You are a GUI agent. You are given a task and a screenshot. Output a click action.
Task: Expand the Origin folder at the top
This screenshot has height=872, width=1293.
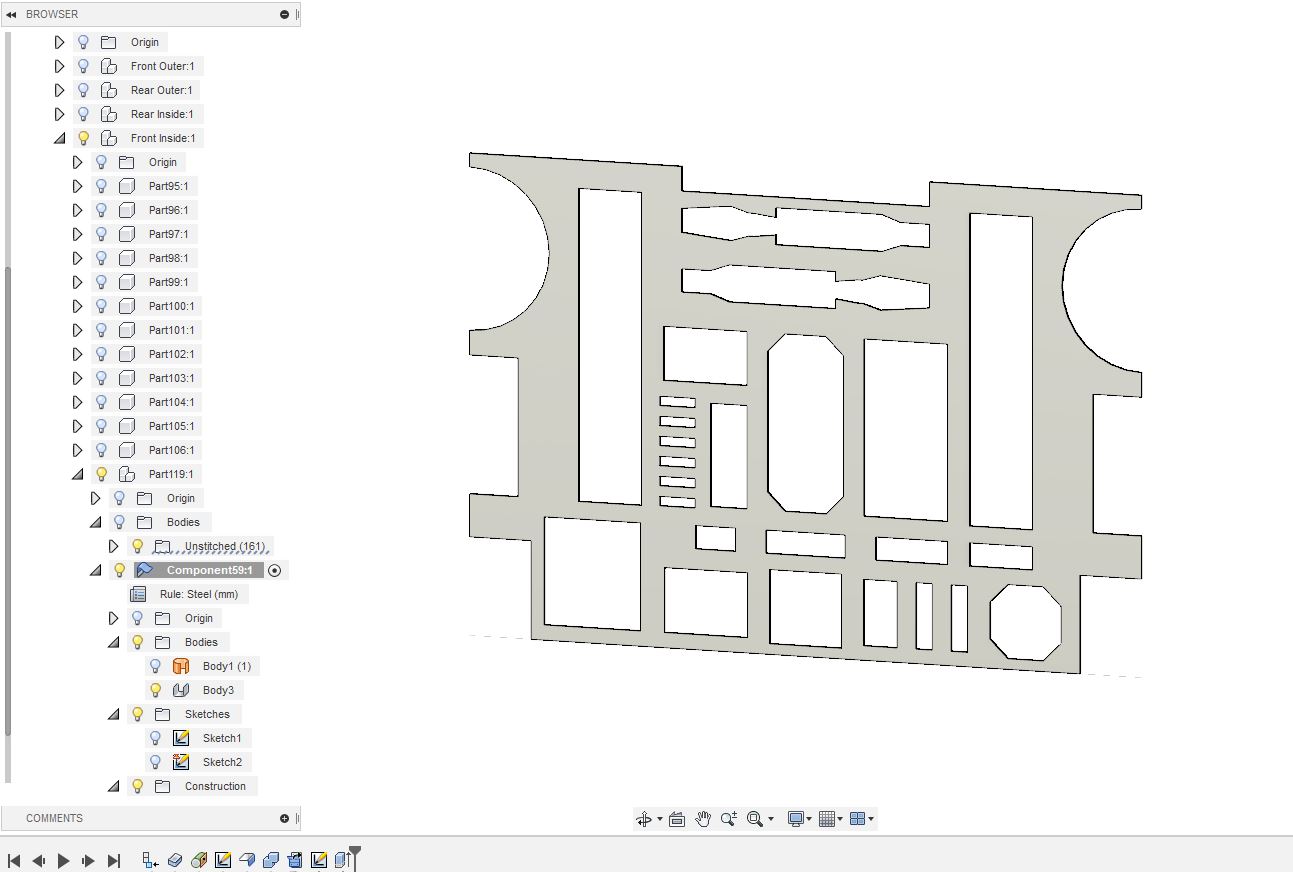point(59,42)
